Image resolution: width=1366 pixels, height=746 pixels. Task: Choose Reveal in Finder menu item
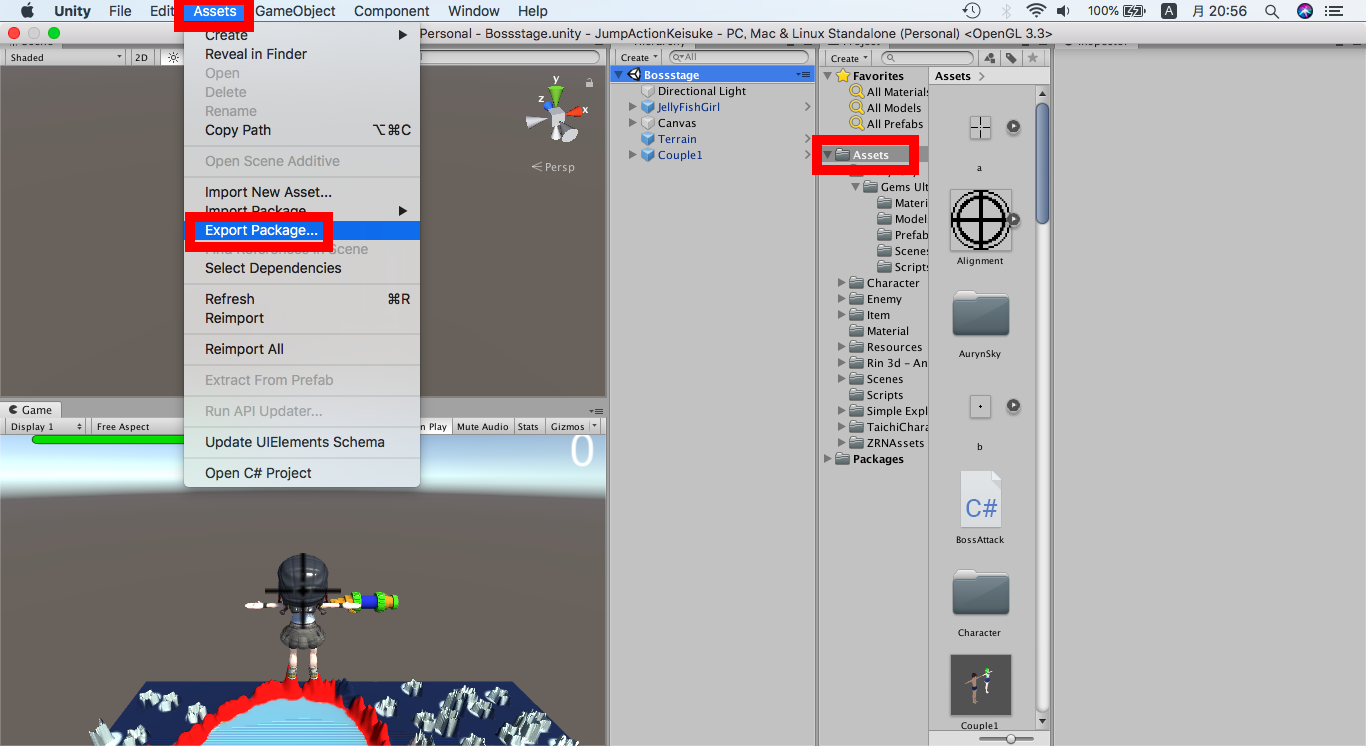[x=302, y=54]
